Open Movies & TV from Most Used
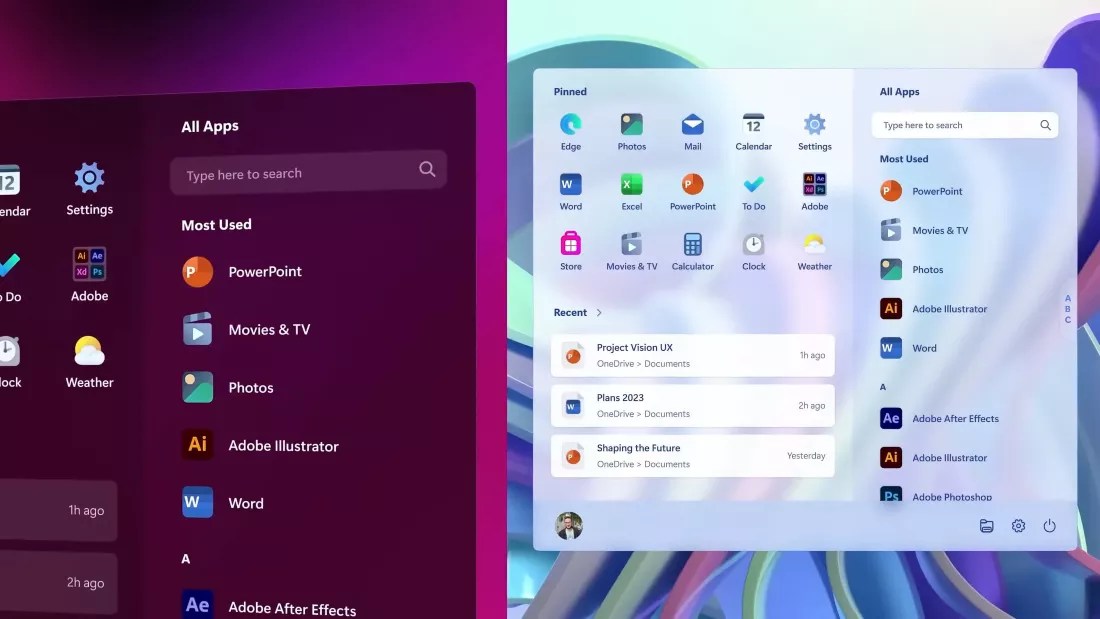This screenshot has width=1100, height=619. [x=937, y=230]
